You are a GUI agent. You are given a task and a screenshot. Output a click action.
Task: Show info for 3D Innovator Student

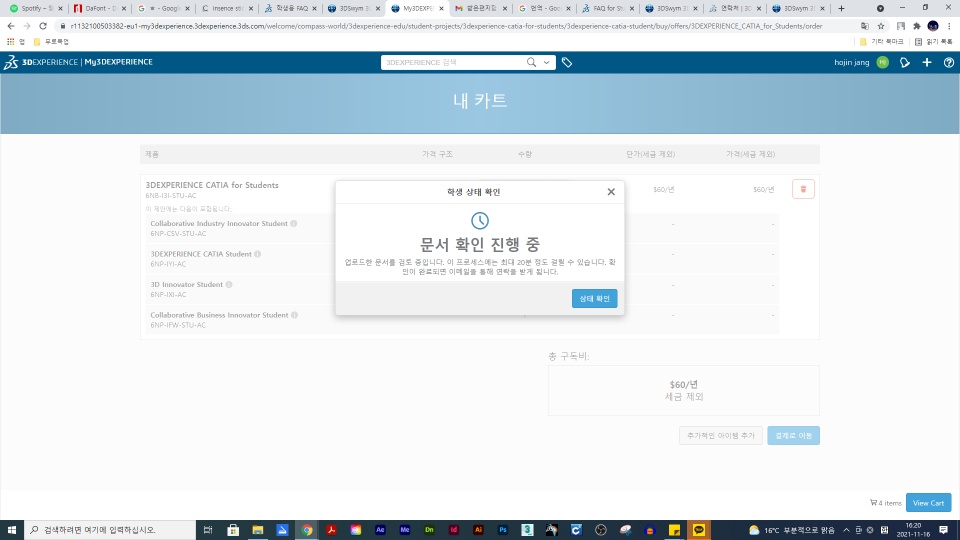(x=229, y=285)
